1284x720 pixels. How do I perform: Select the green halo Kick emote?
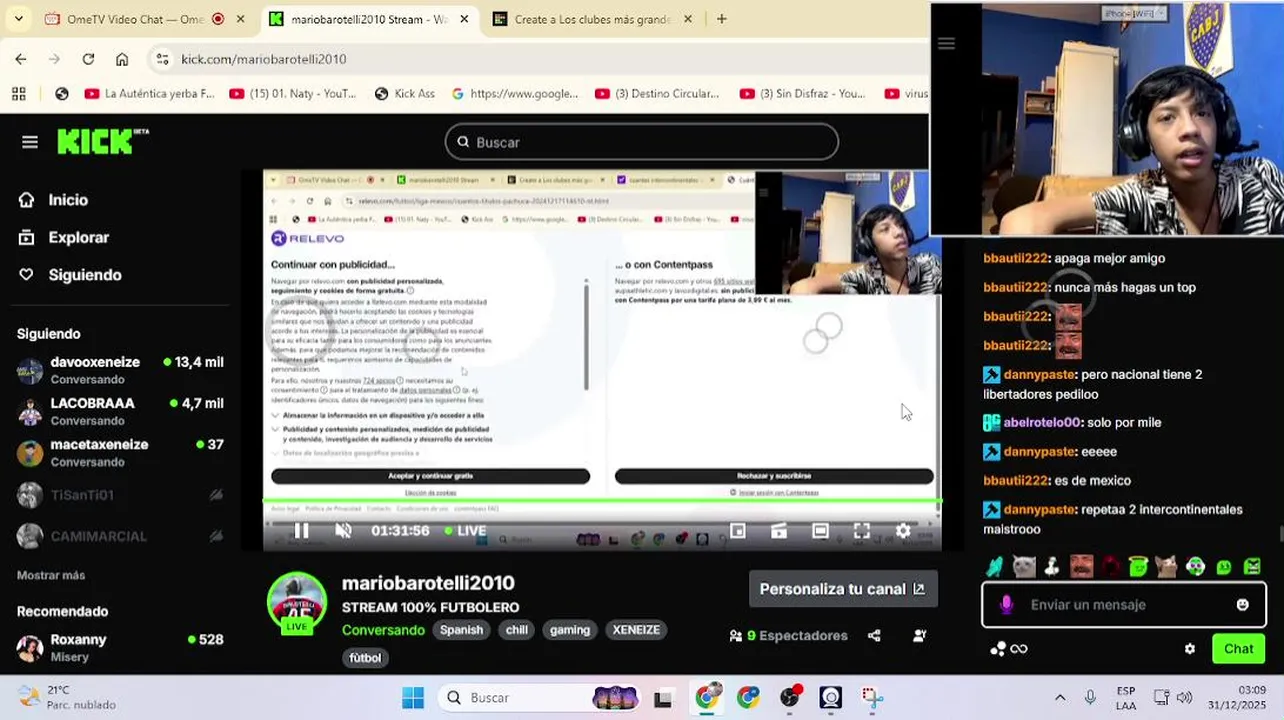point(1138,567)
